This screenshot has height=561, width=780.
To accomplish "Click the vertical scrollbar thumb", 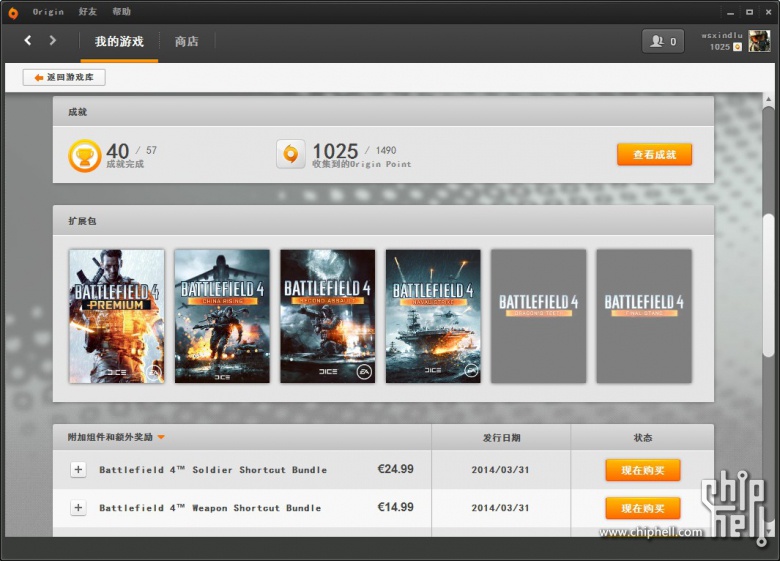I will [x=769, y=284].
